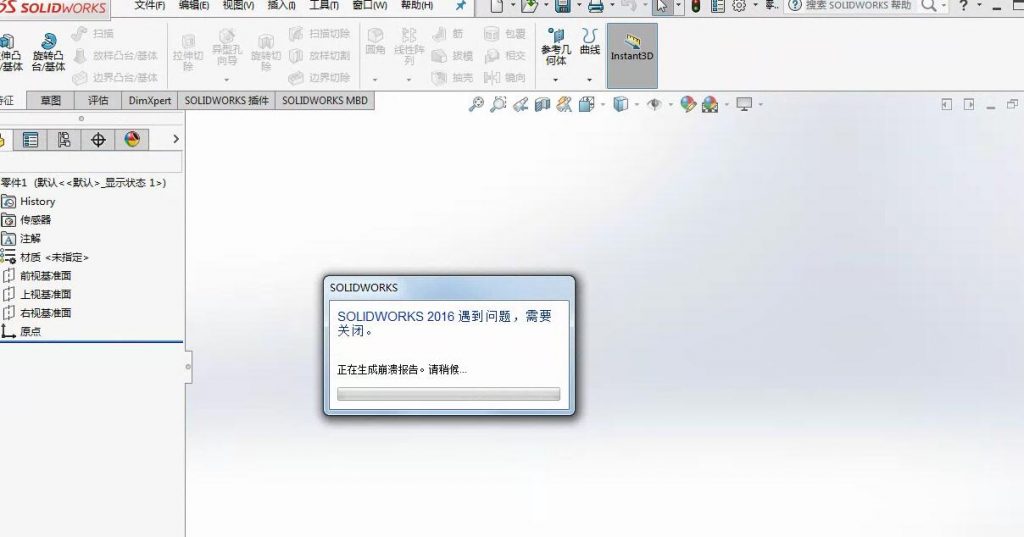Select the Swept Cut (扫描切除) tool
Image resolution: width=1024 pixels, height=537 pixels.
click(x=319, y=33)
